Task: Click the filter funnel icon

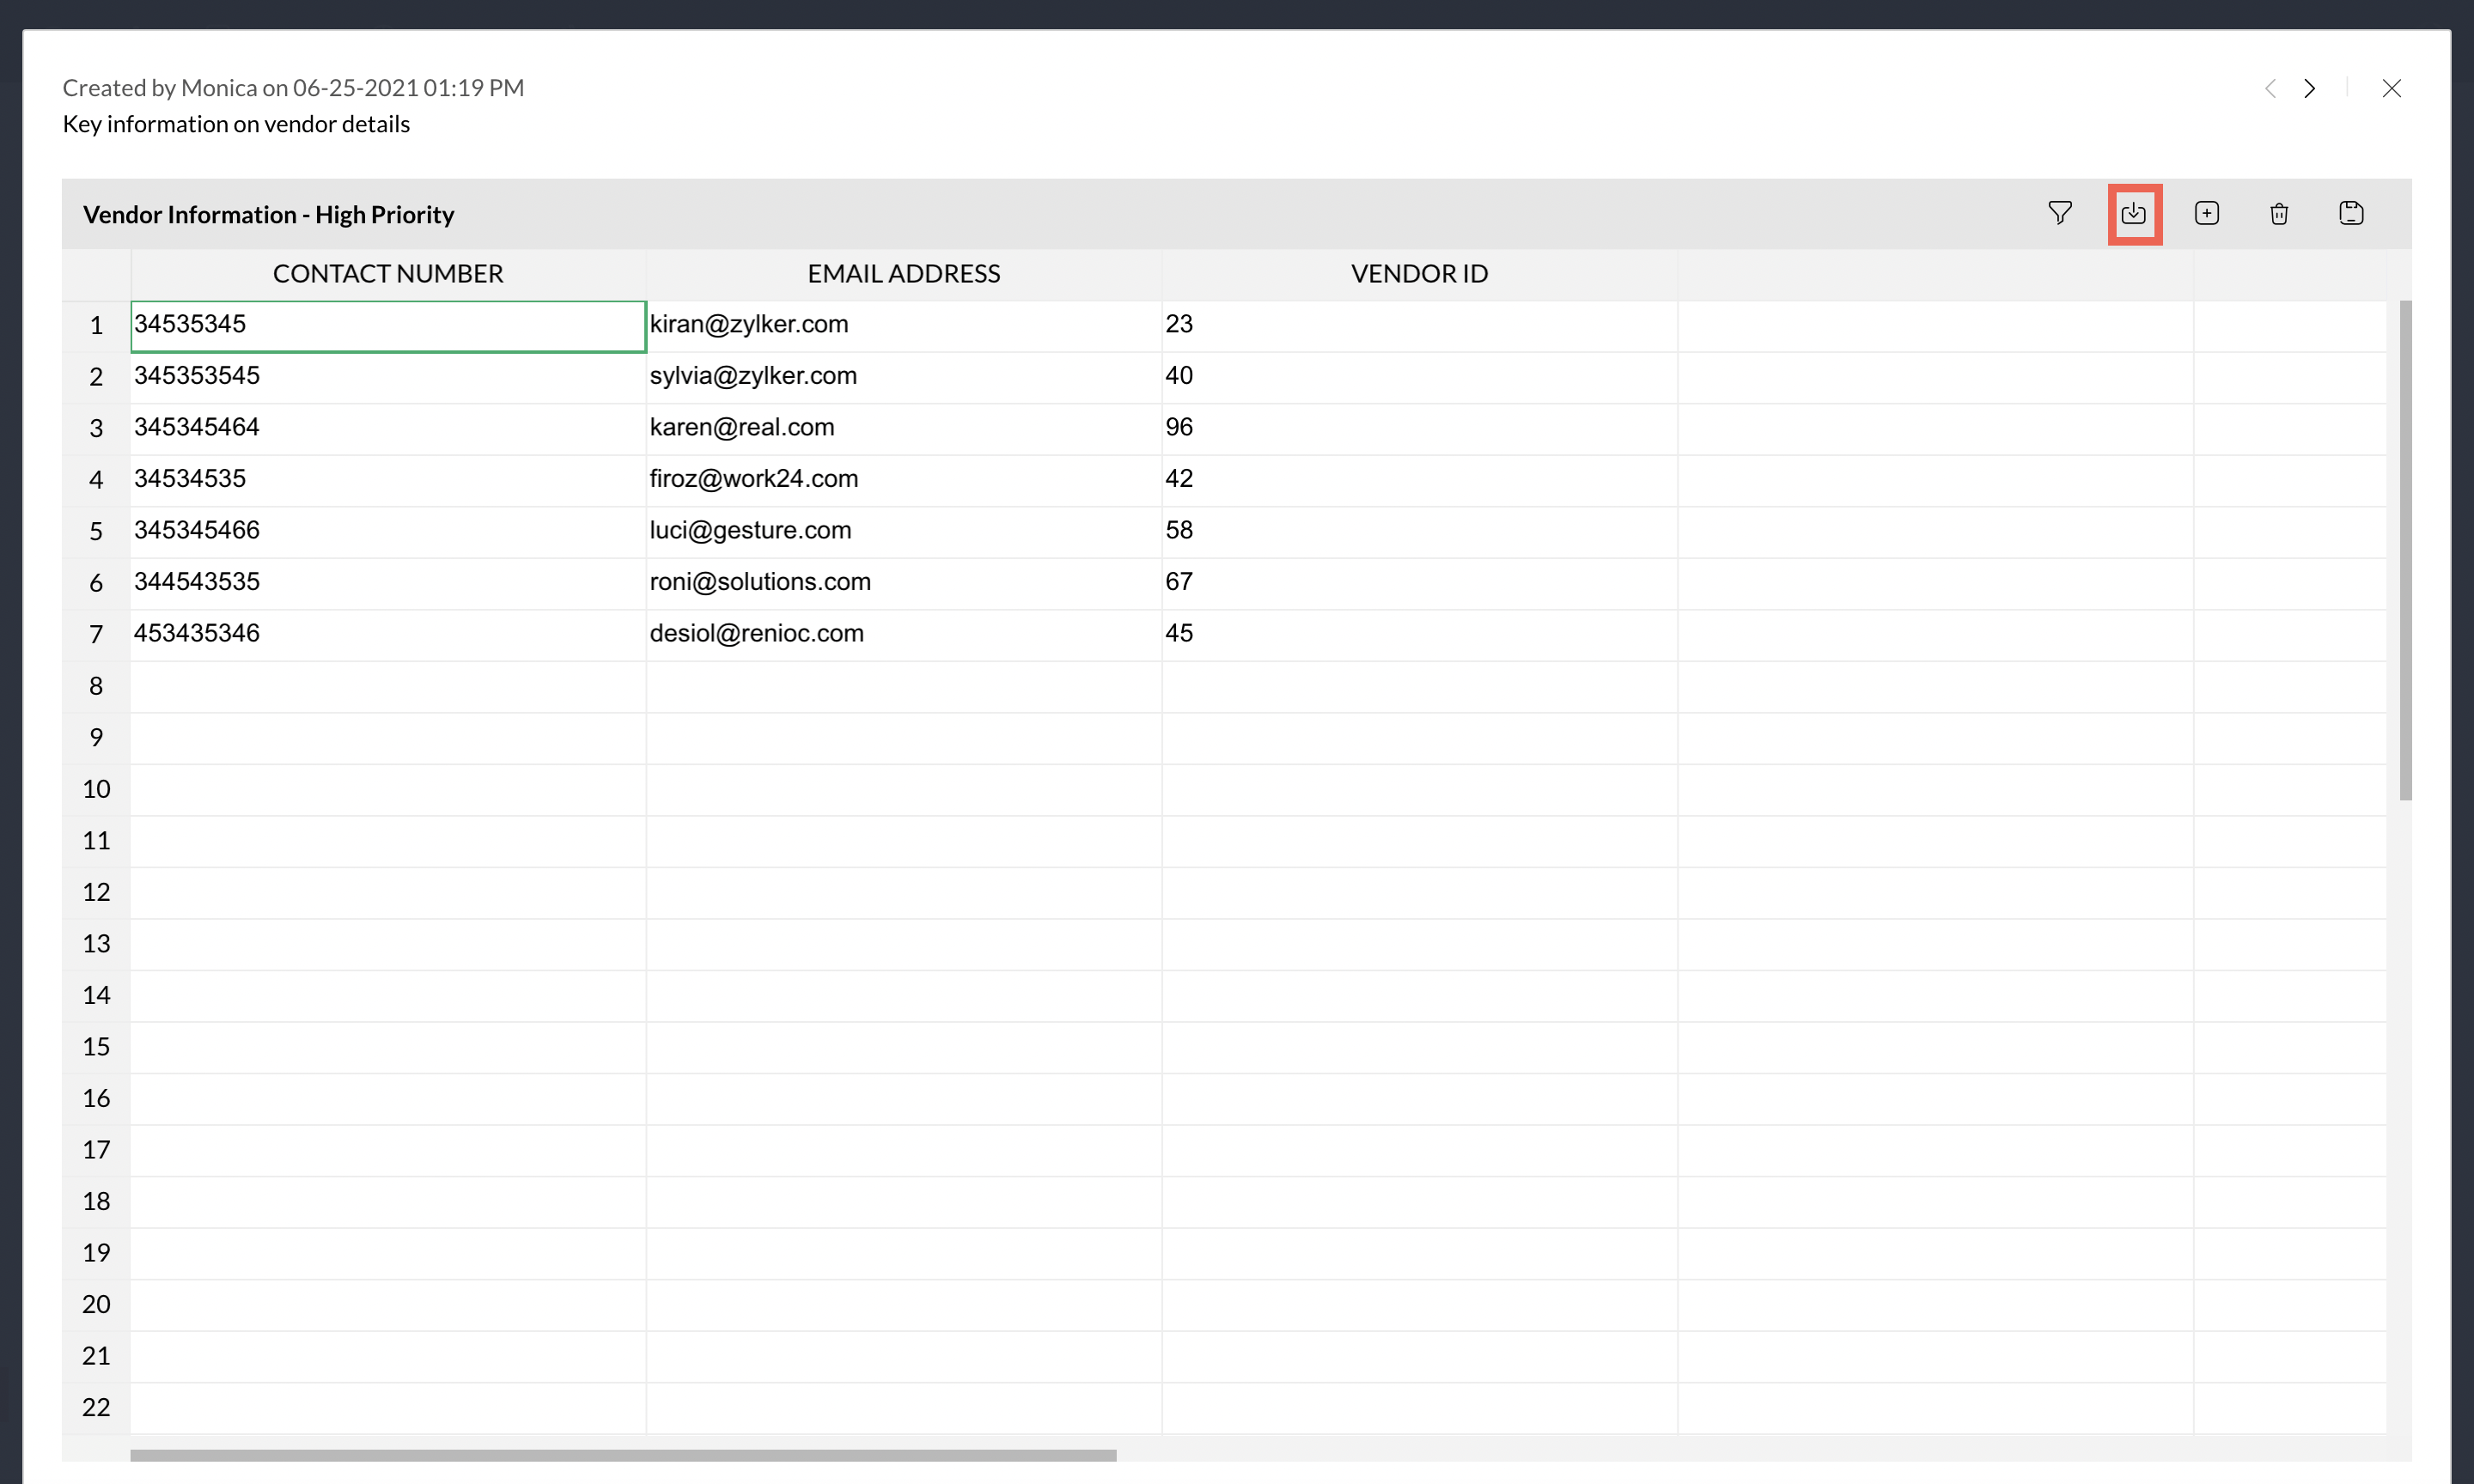Action: tap(2059, 213)
